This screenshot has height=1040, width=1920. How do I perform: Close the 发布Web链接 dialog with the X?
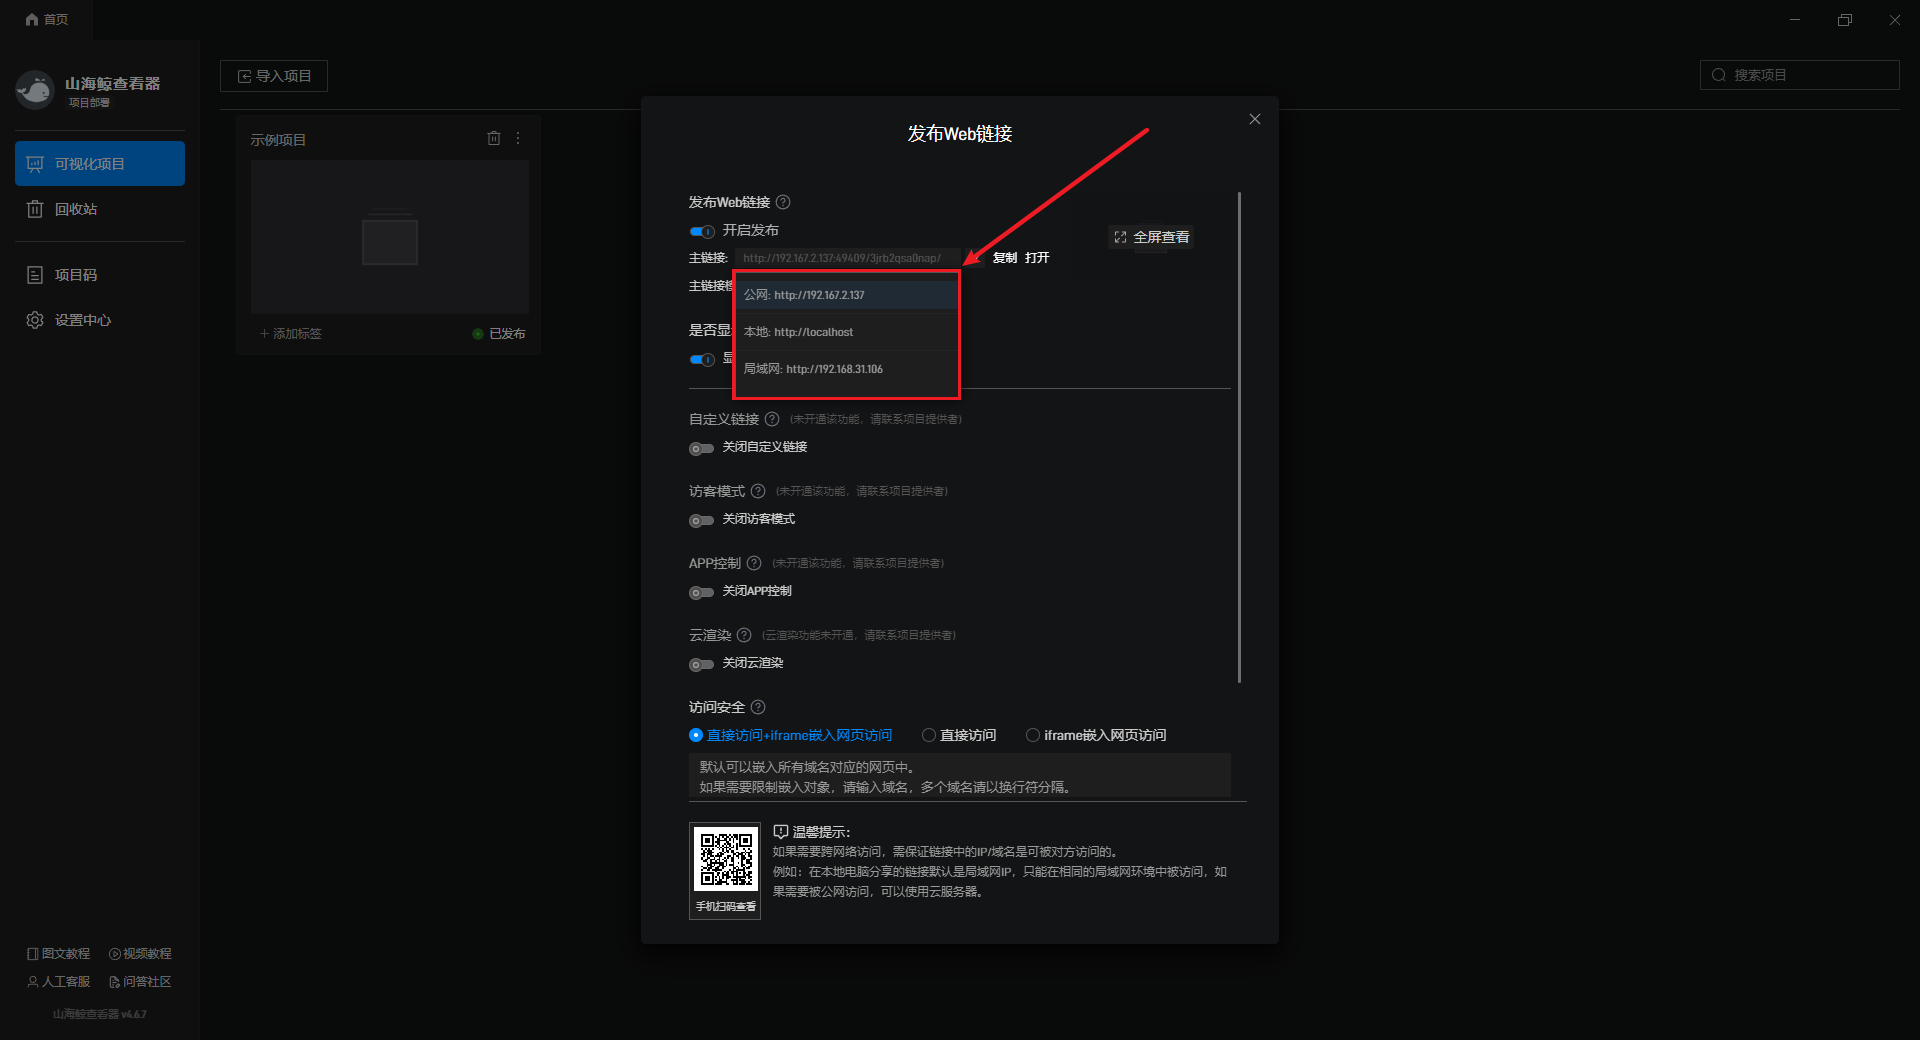[x=1254, y=119]
